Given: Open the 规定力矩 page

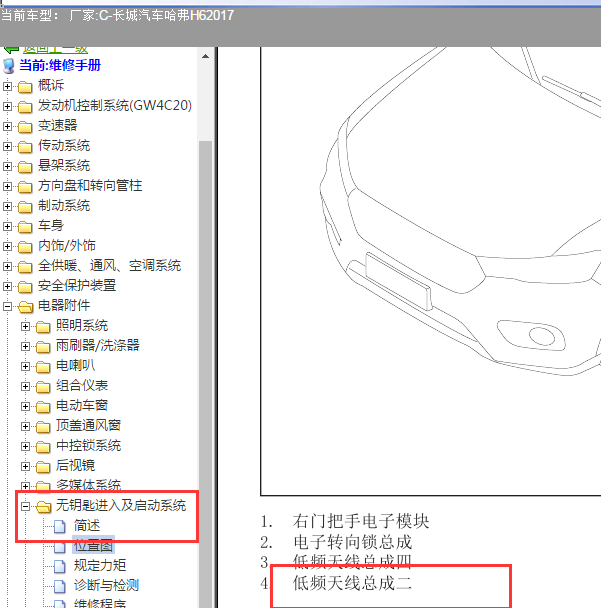Looking at the screenshot, I should click(100, 566).
